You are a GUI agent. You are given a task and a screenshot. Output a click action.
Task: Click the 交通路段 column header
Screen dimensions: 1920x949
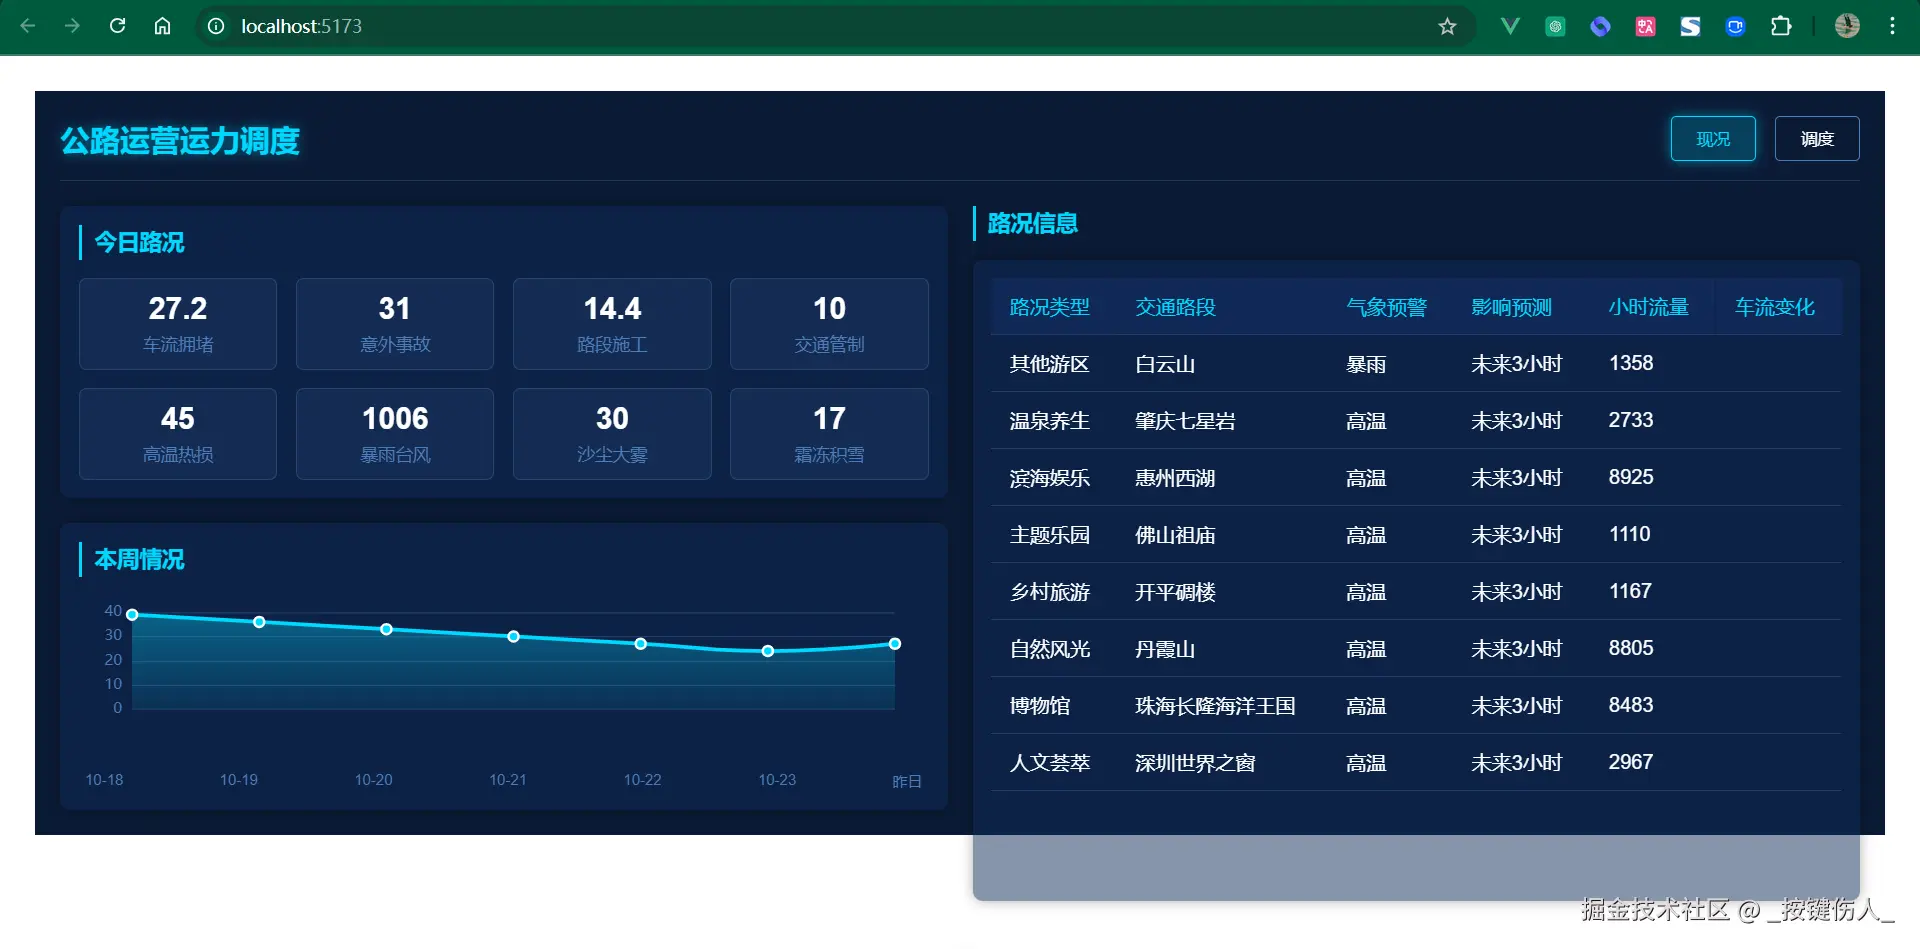[1175, 307]
